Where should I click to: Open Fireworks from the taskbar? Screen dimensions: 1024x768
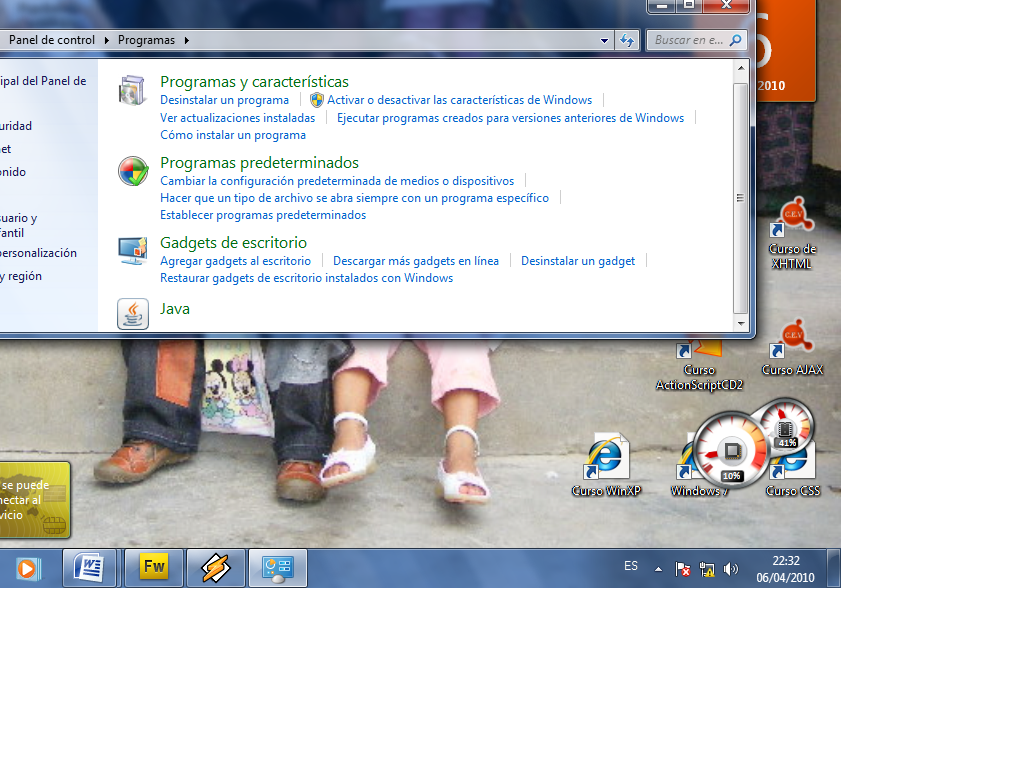coord(152,568)
